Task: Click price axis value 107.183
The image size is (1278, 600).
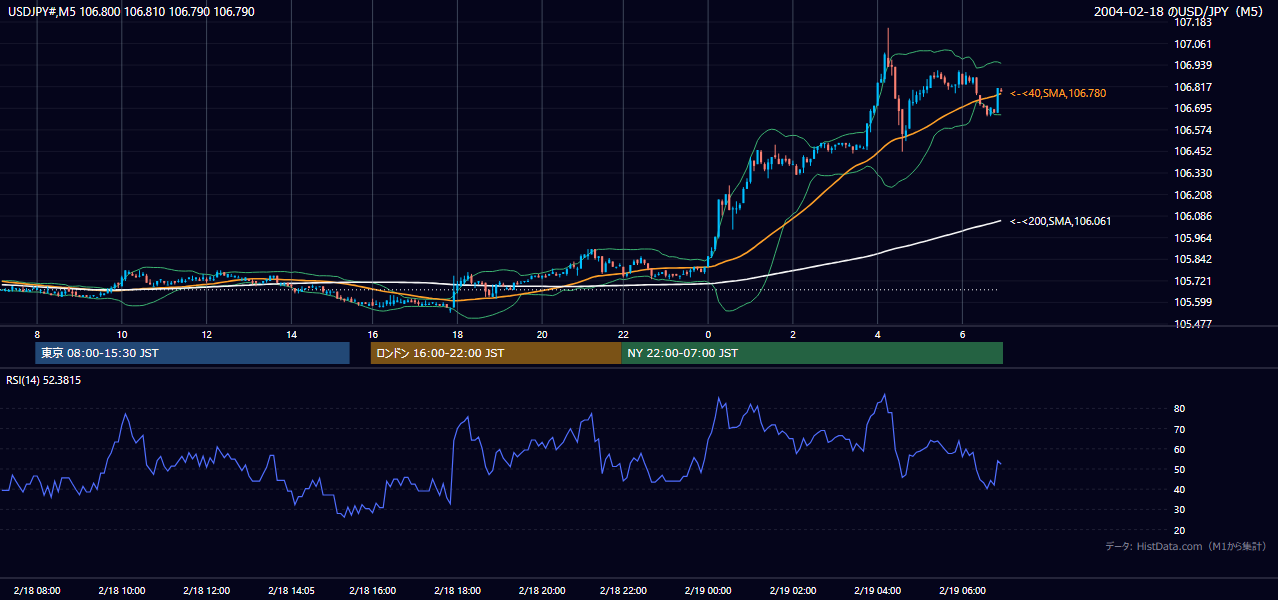Action: pyautogui.click(x=1193, y=22)
